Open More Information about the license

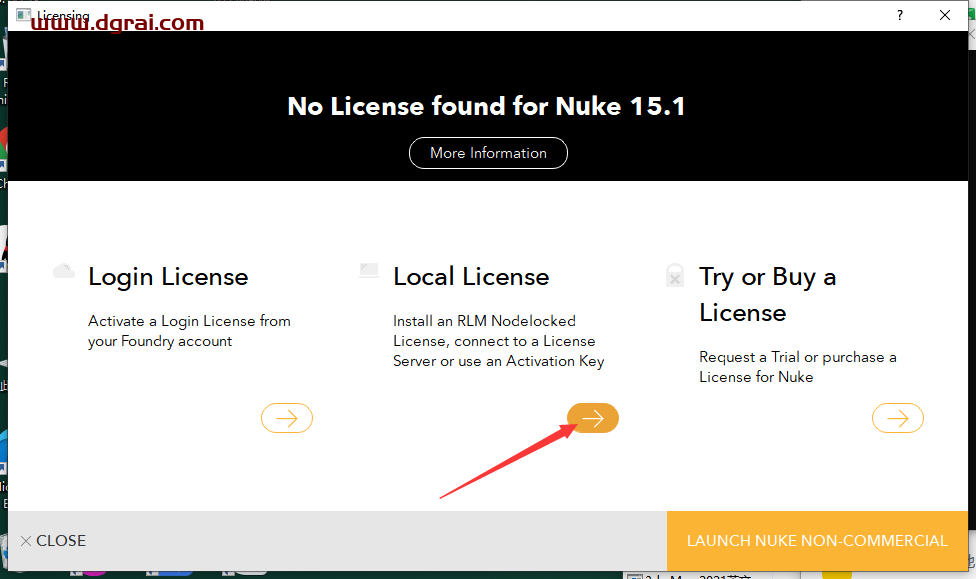coord(488,153)
